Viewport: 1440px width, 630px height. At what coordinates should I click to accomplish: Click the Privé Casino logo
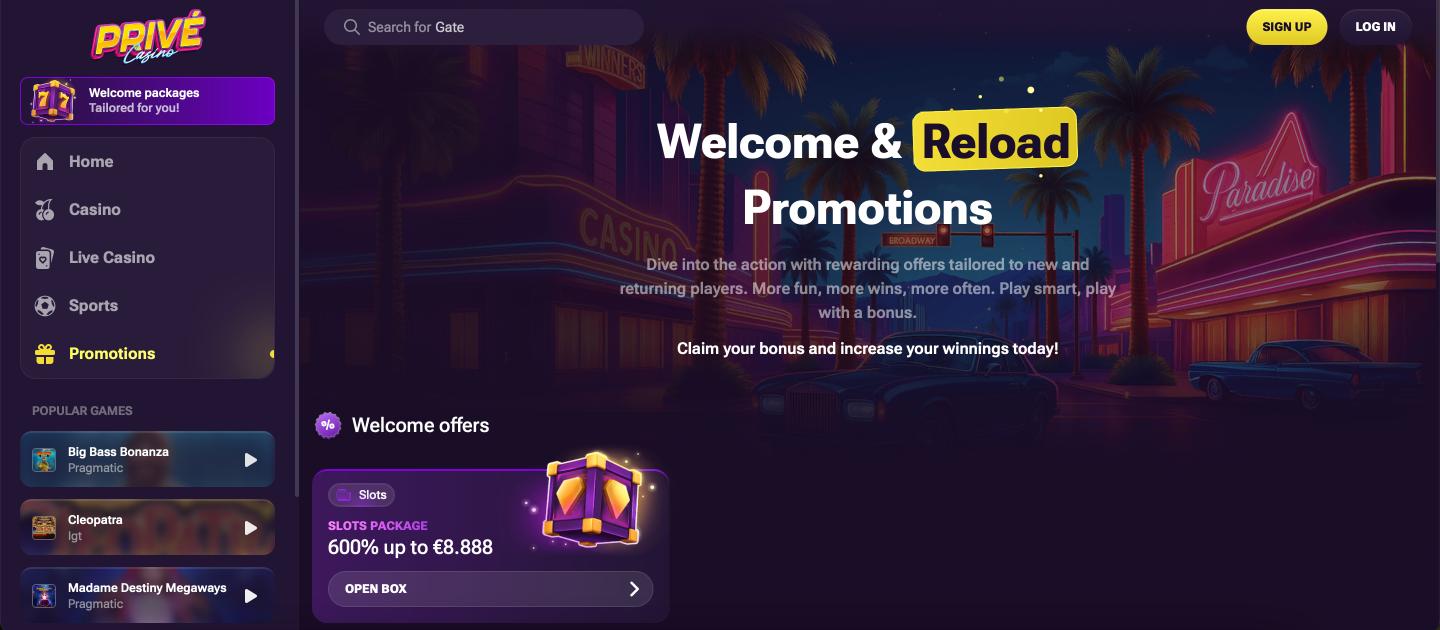(x=148, y=37)
